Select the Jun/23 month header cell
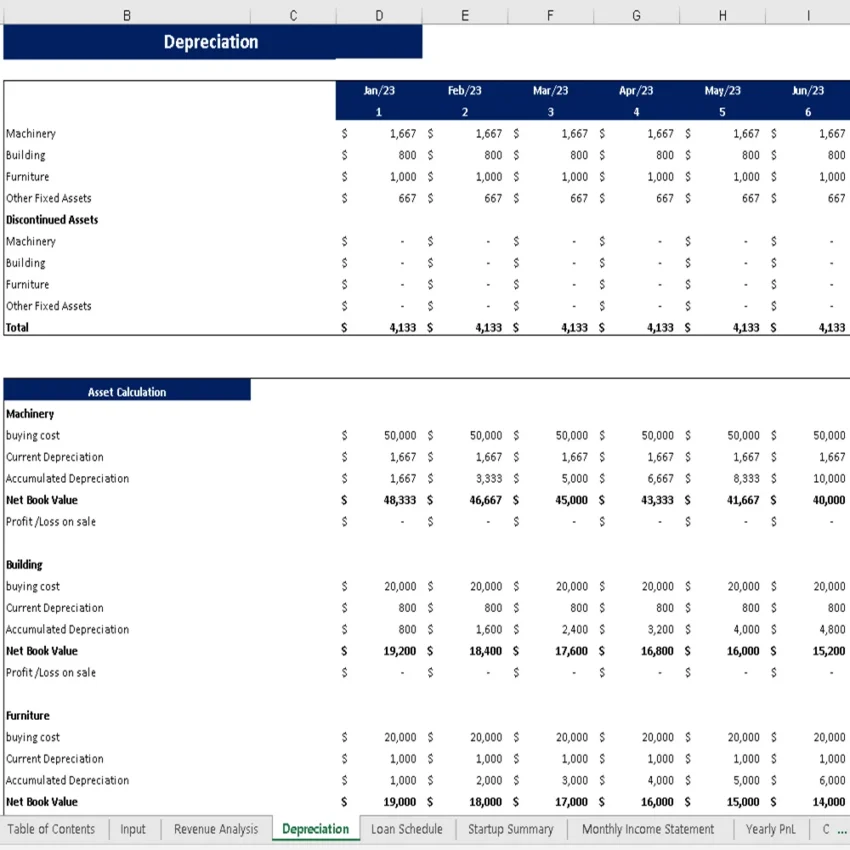 pyautogui.click(x=808, y=89)
